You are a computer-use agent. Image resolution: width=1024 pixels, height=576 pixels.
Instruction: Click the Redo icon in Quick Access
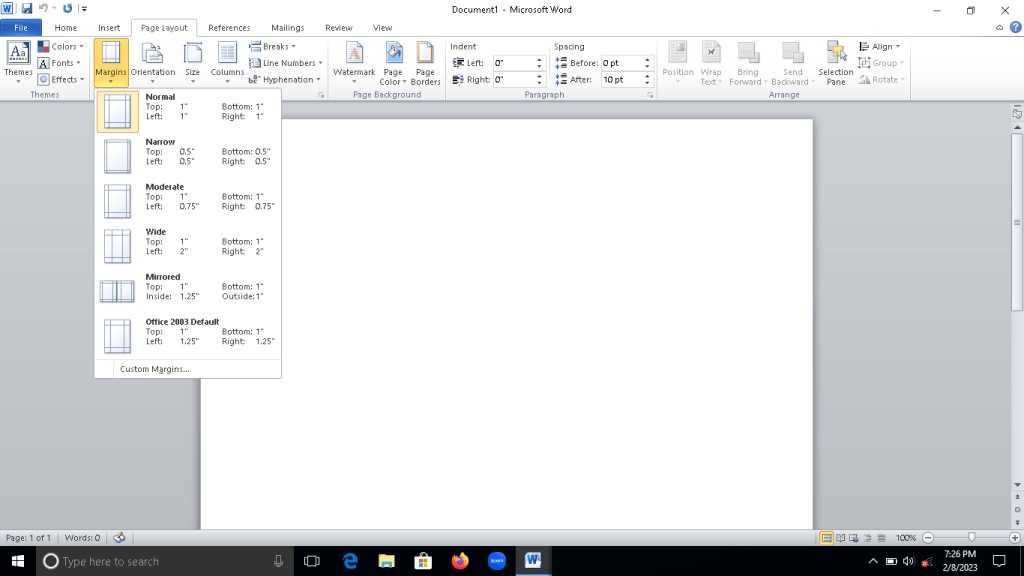(67, 8)
